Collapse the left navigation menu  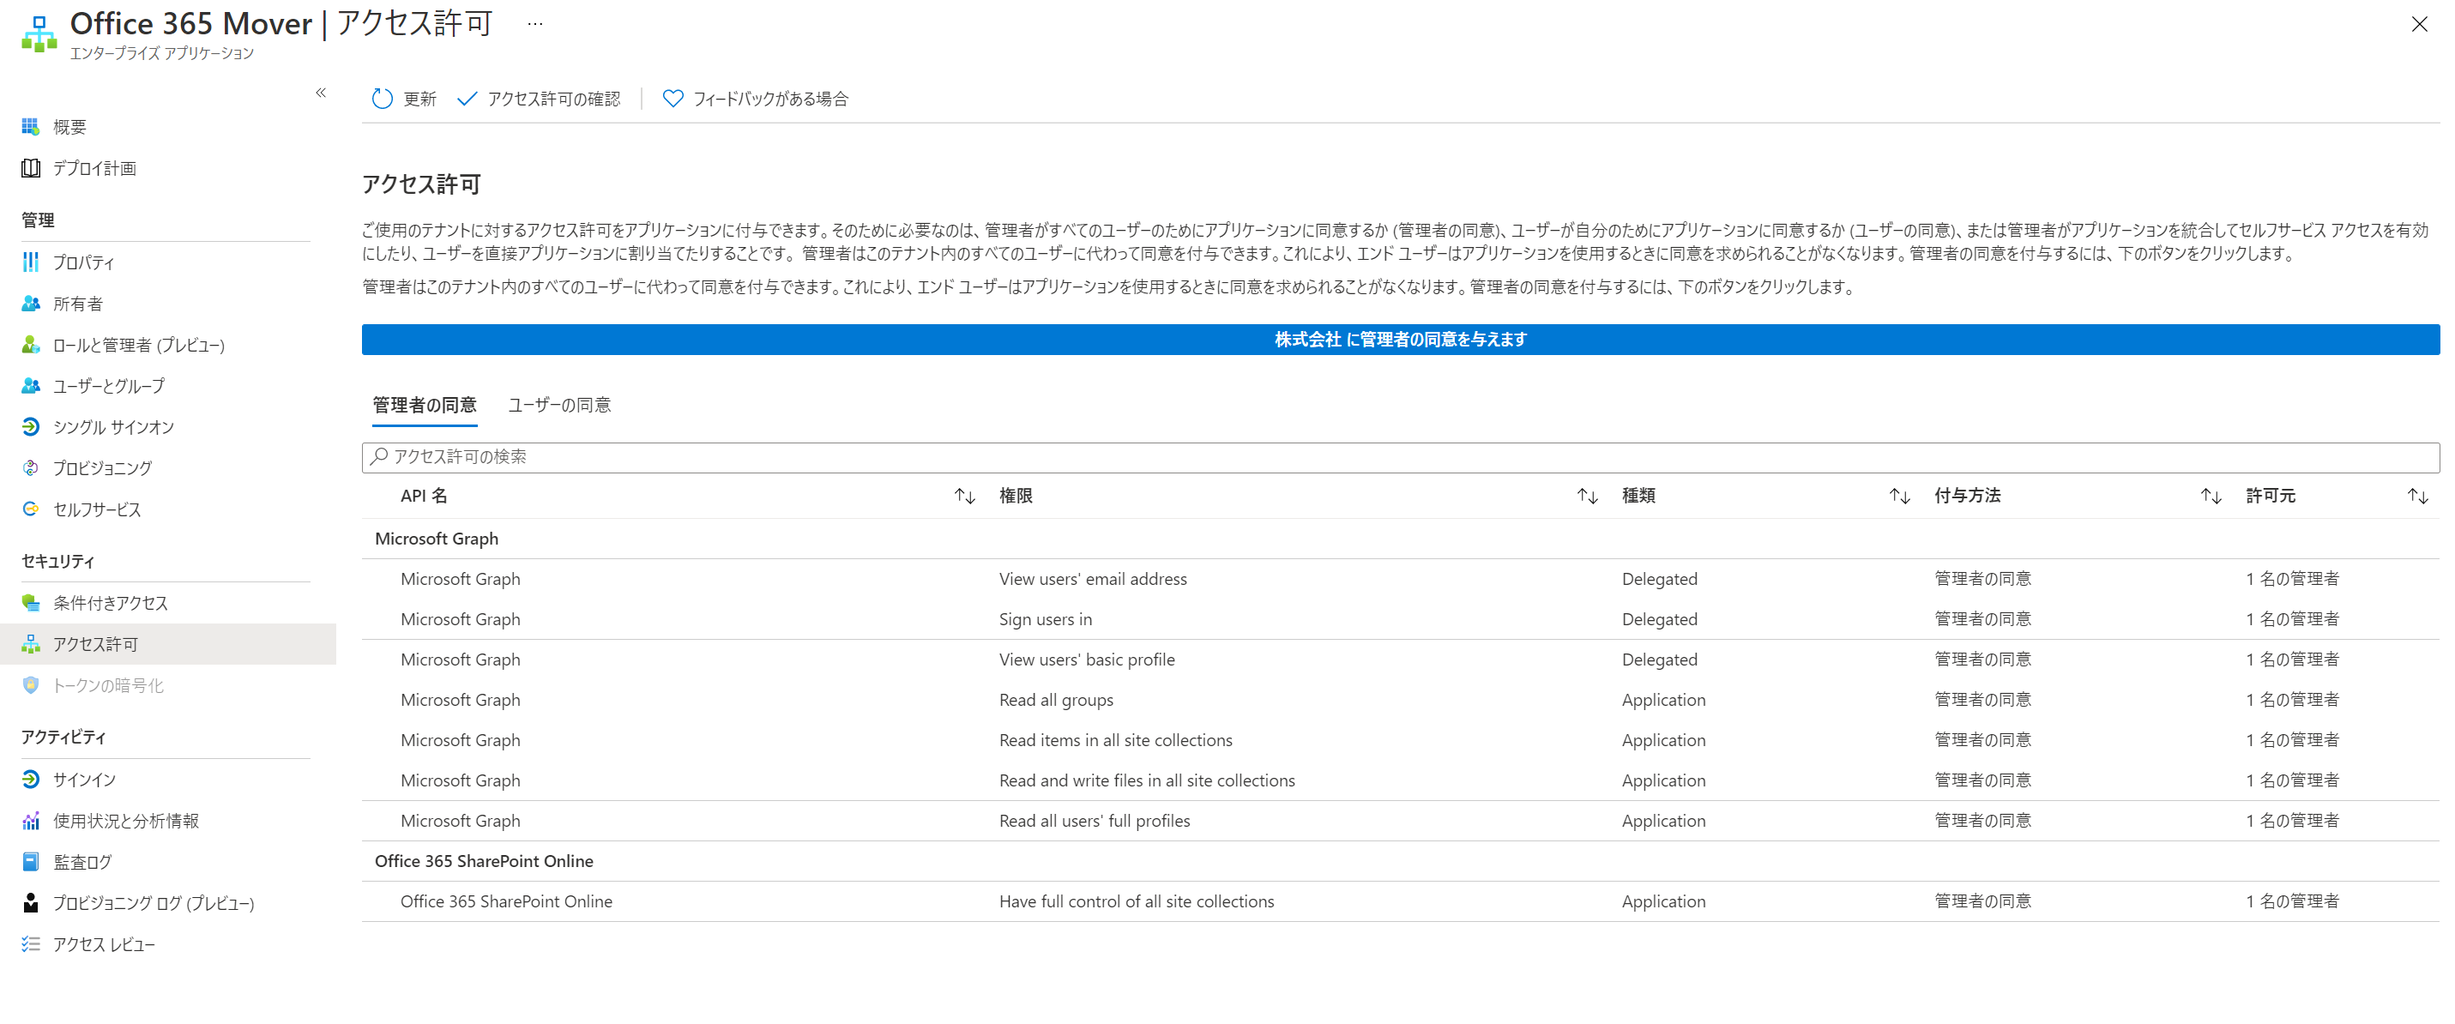[x=321, y=93]
